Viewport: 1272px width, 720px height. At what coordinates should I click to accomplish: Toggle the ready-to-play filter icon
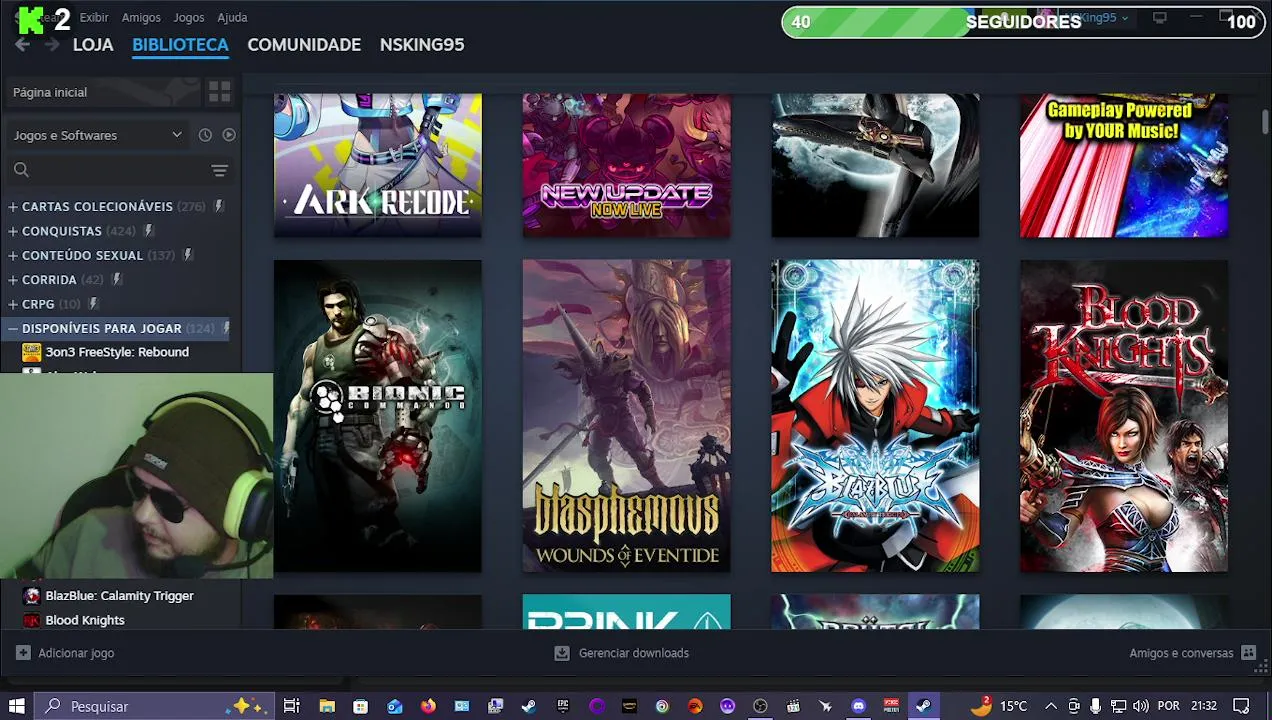click(229, 135)
